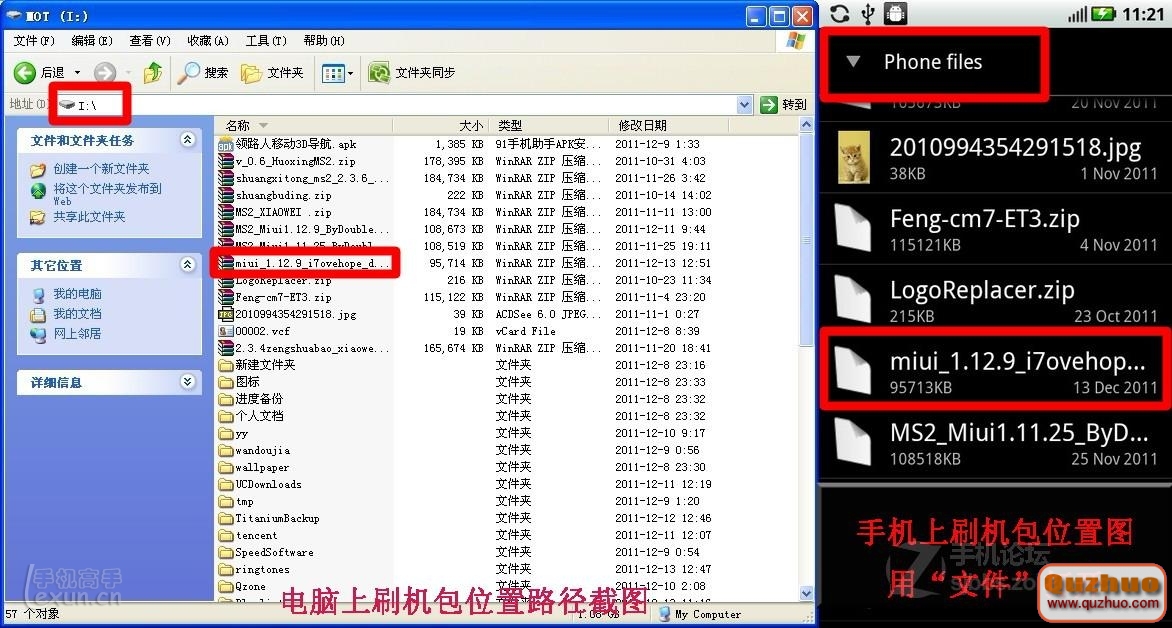Collapse the File and Folder Tasks panel
Viewport: 1172px width, 628px height.
[x=187, y=140]
